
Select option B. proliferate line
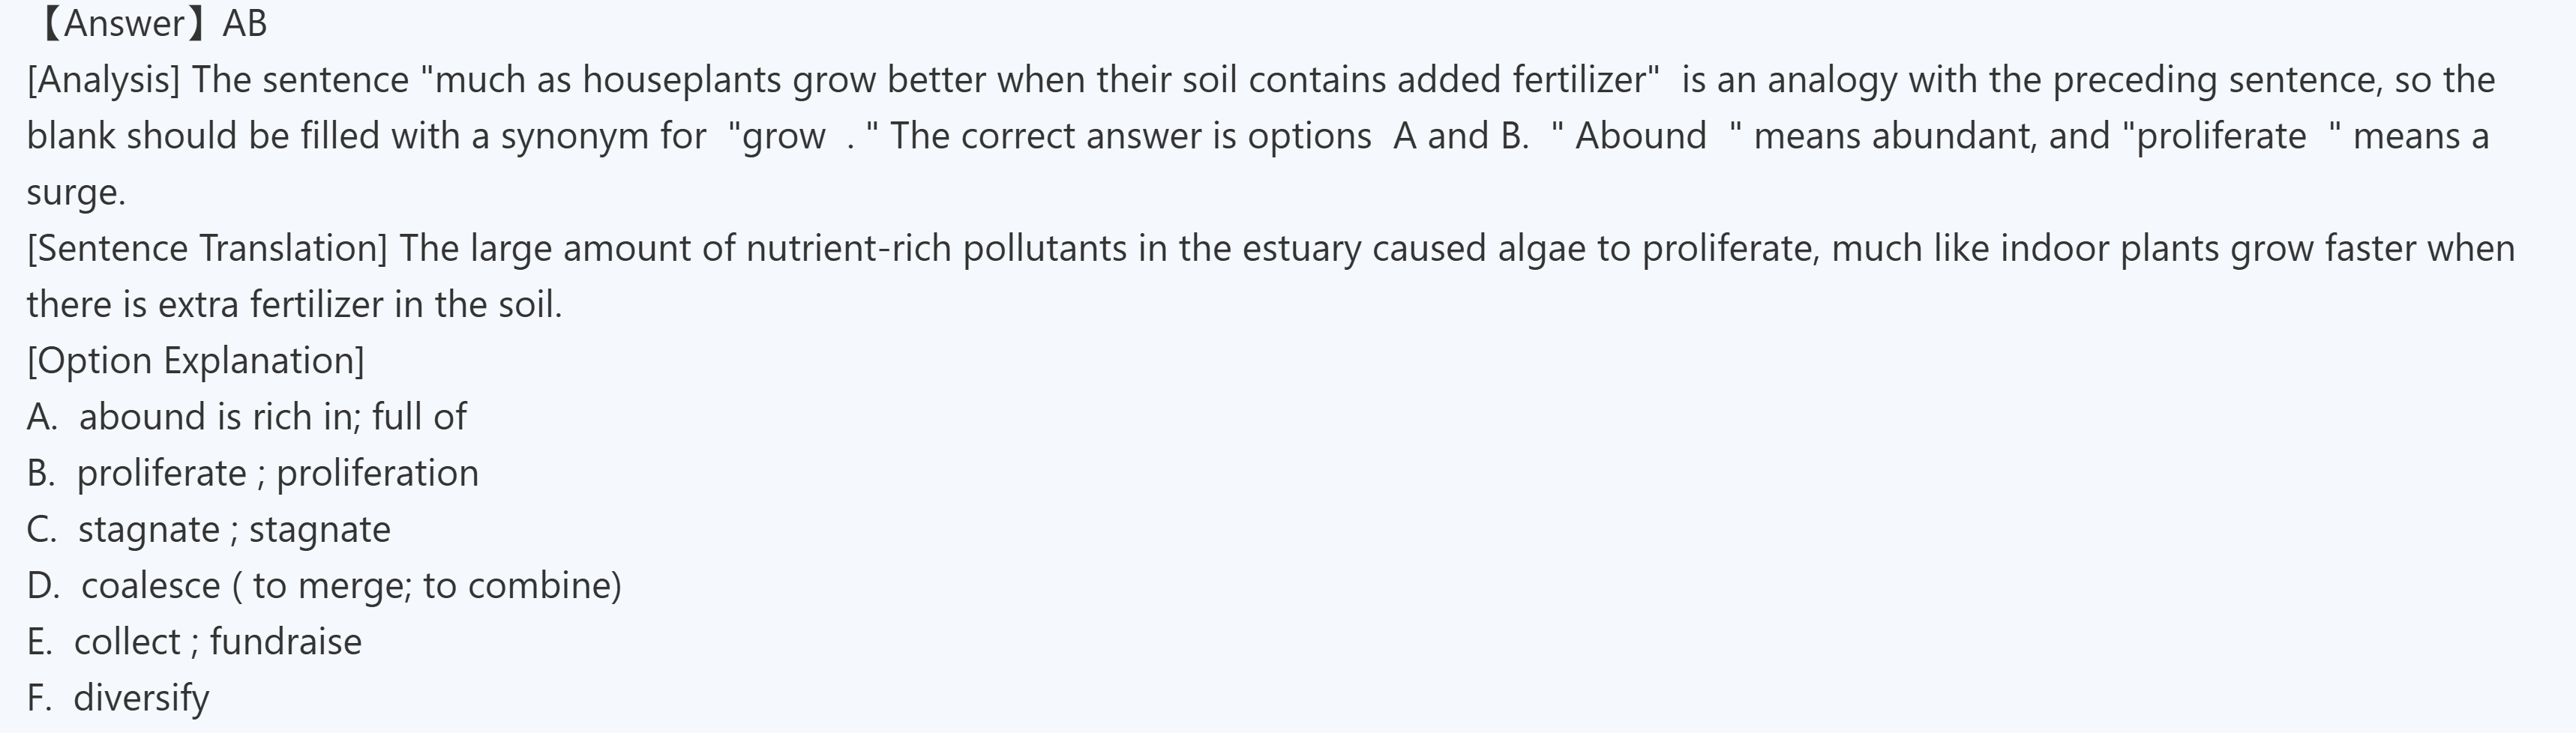[x=253, y=473]
